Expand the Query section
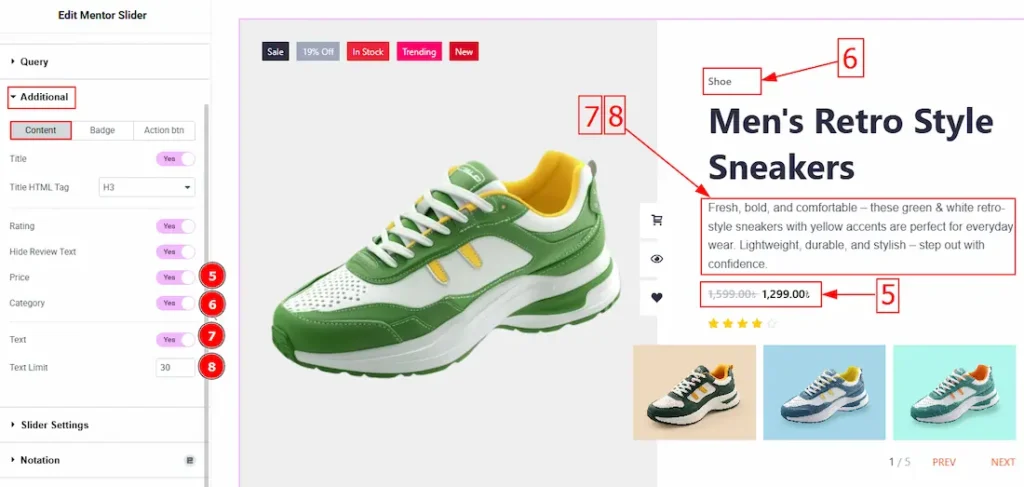The height and width of the screenshot is (487, 1024). (x=104, y=62)
